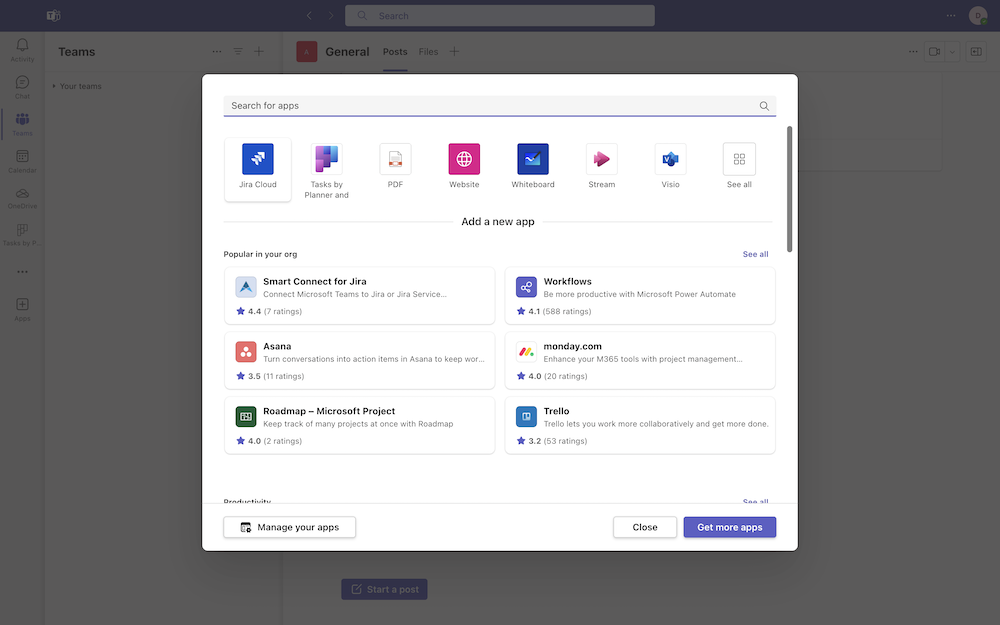Screen dimensions: 1000x625
Task: Open Teams list filter icon
Action: pos(238,52)
